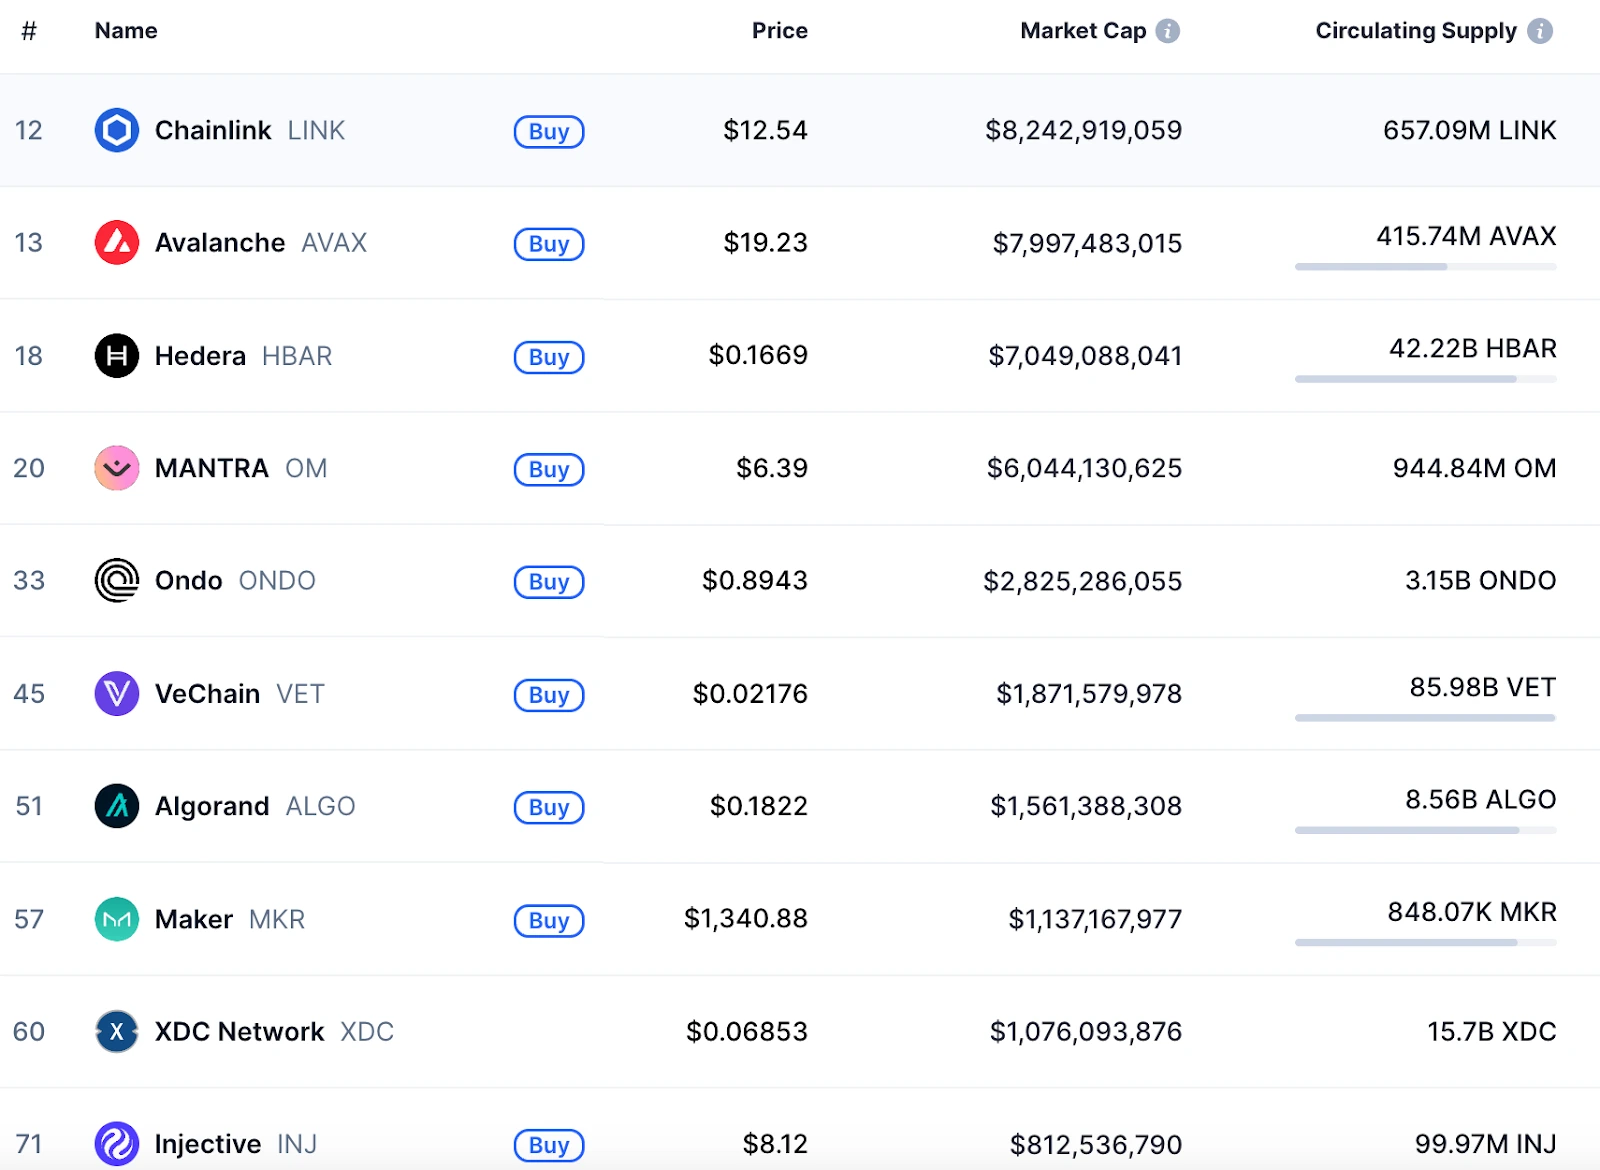The image size is (1600, 1170).
Task: Click AVAX circulating supply progress bar
Action: tap(1425, 267)
